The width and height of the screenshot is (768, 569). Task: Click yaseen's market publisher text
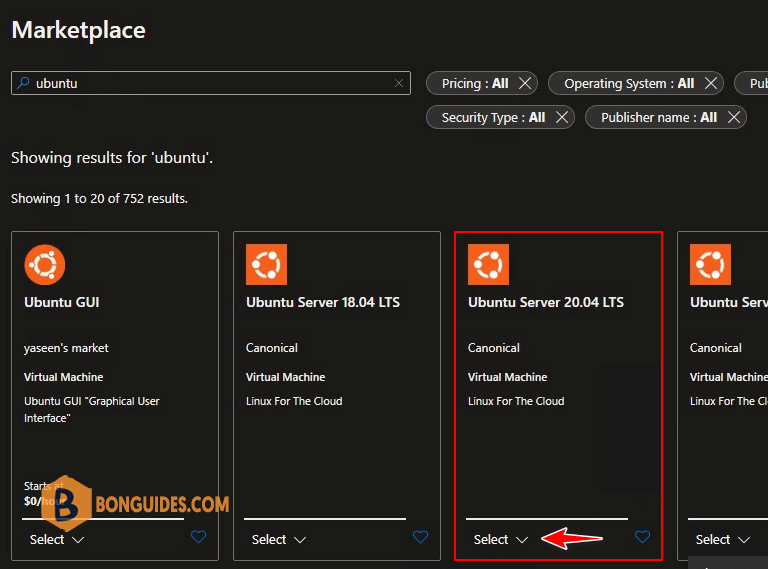pos(66,348)
